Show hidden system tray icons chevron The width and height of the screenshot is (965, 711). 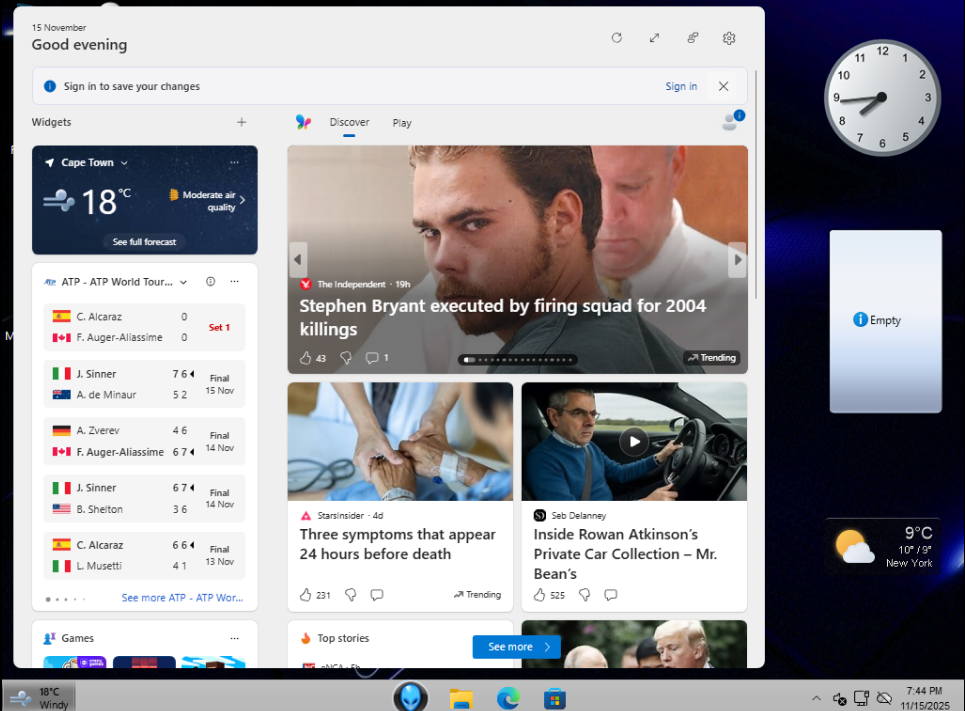pyautogui.click(x=816, y=698)
